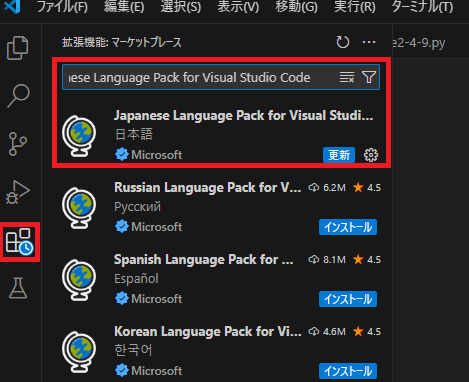Click the Japanese Language Pack globe icon
Screen dimensions: 469x382
79,135
